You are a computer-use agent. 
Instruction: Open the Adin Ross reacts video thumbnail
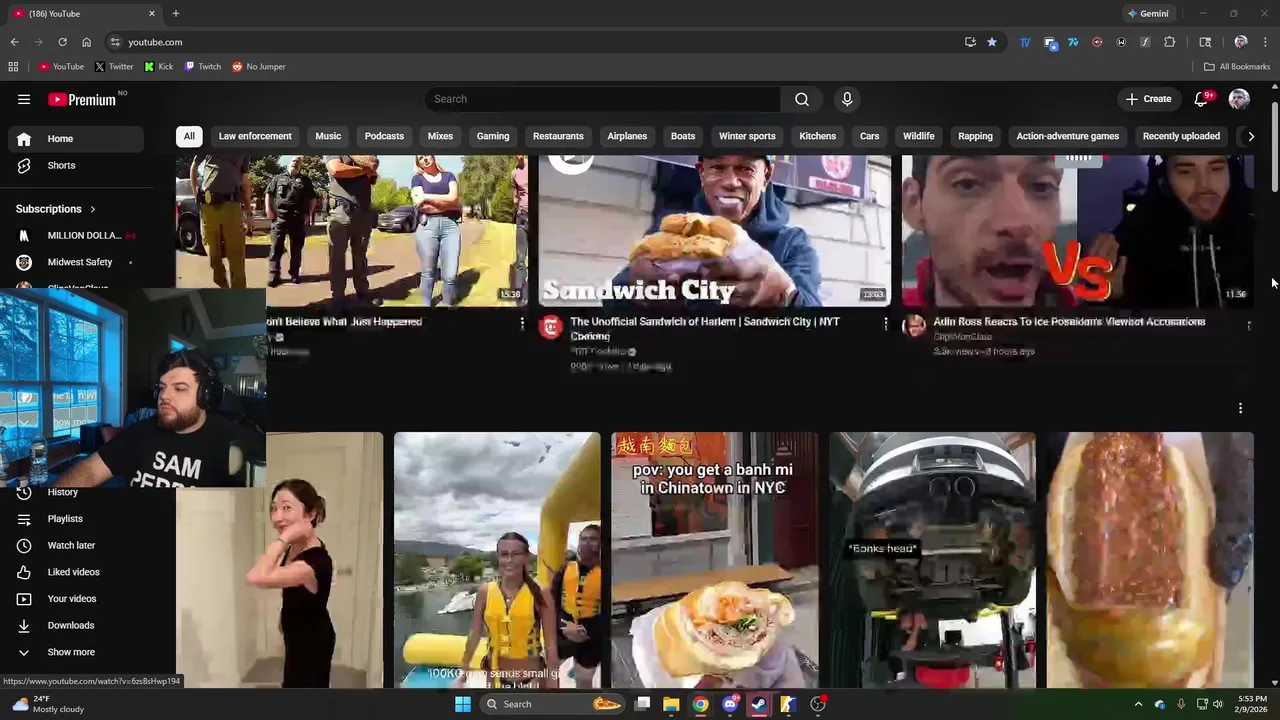pos(1078,230)
